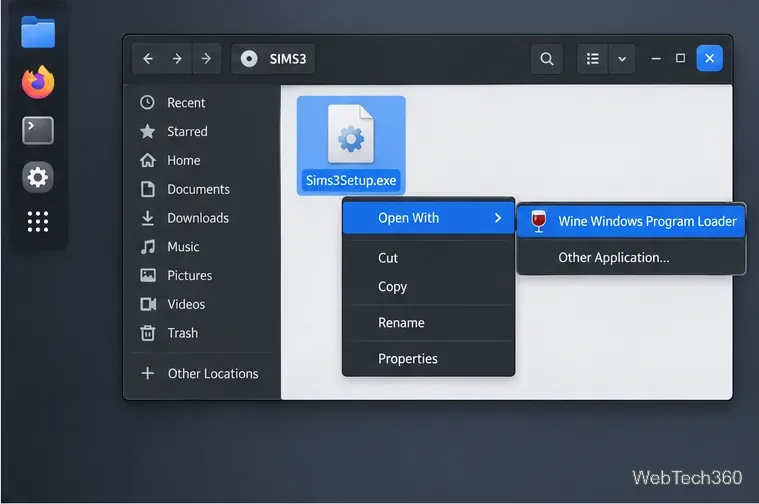The width and height of the screenshot is (759, 504).
Task: Select Wine Windows Program Loader
Action: (x=631, y=221)
